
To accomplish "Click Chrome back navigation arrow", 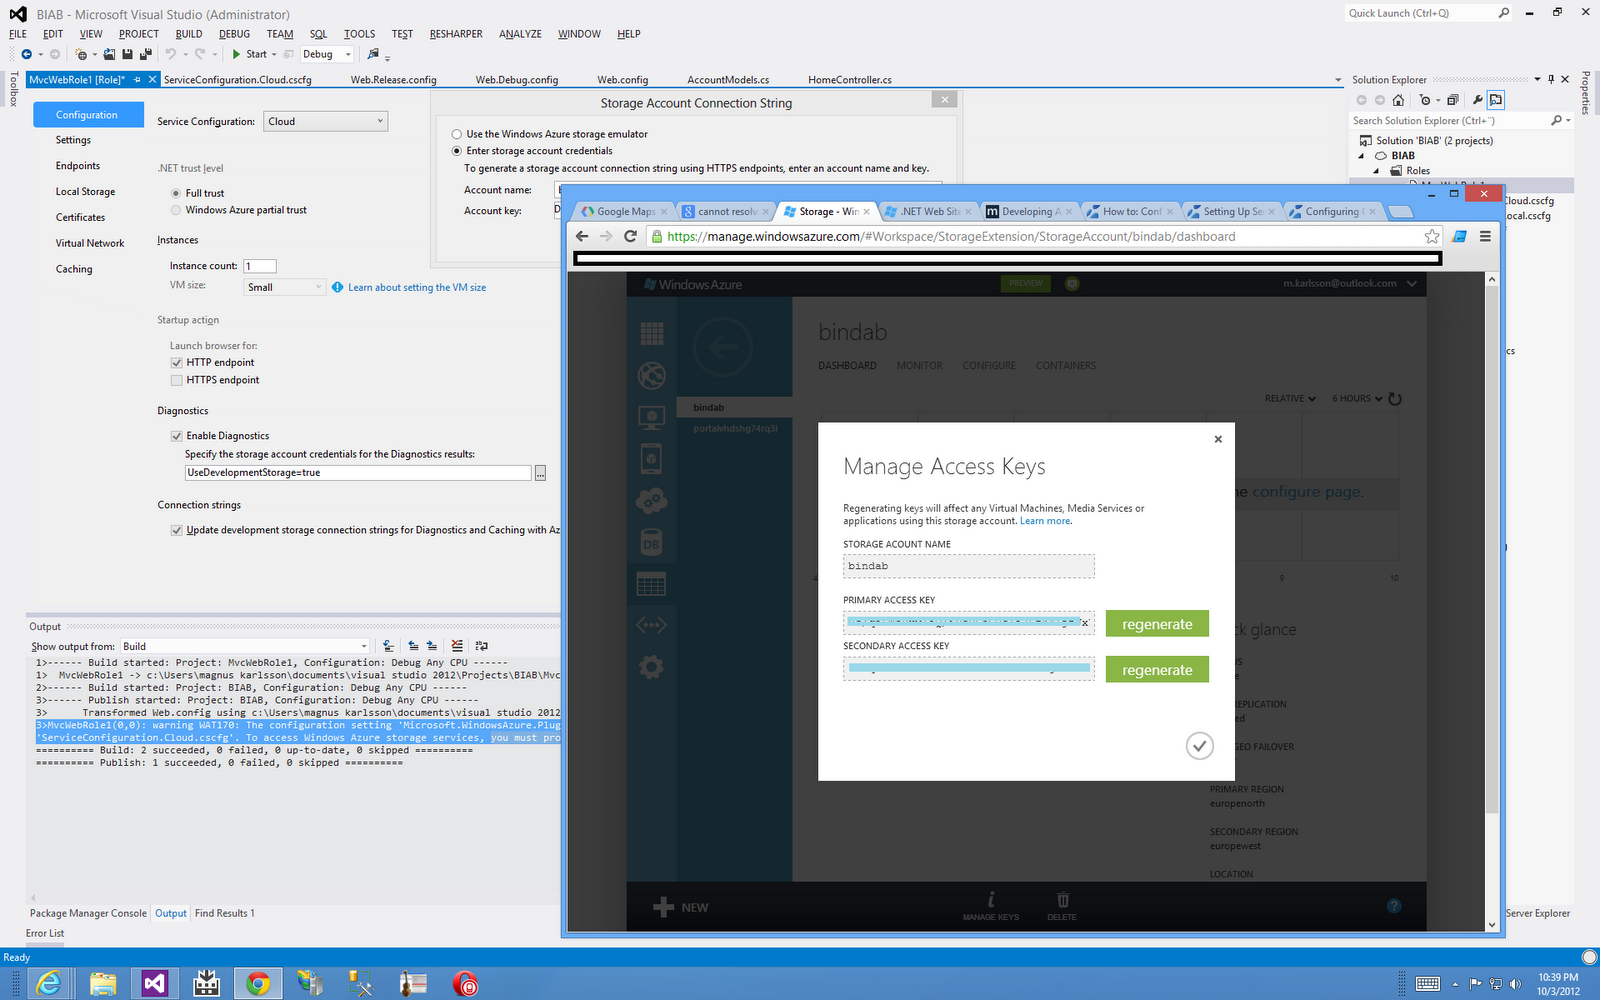I will pos(582,236).
